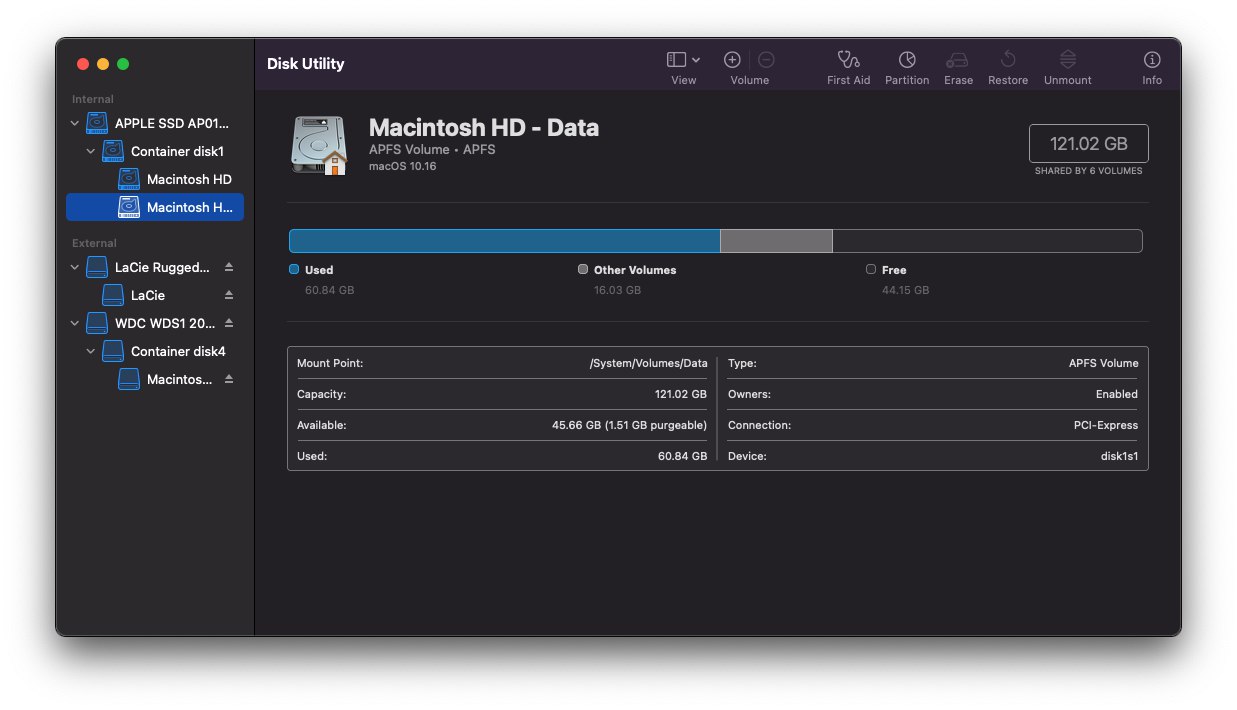This screenshot has width=1237, height=710.
Task: Click the Used 60.84 GB table value
Action: 682,456
